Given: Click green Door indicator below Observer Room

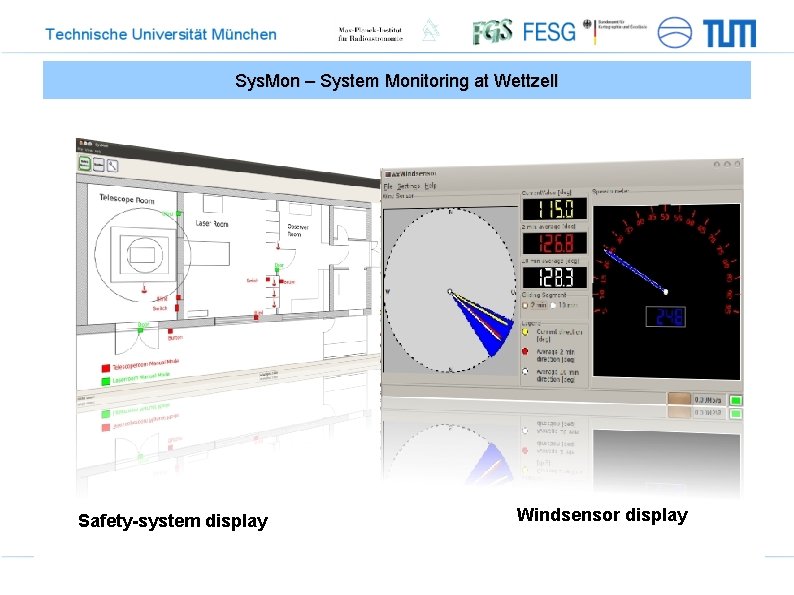Looking at the screenshot, I should [277, 271].
